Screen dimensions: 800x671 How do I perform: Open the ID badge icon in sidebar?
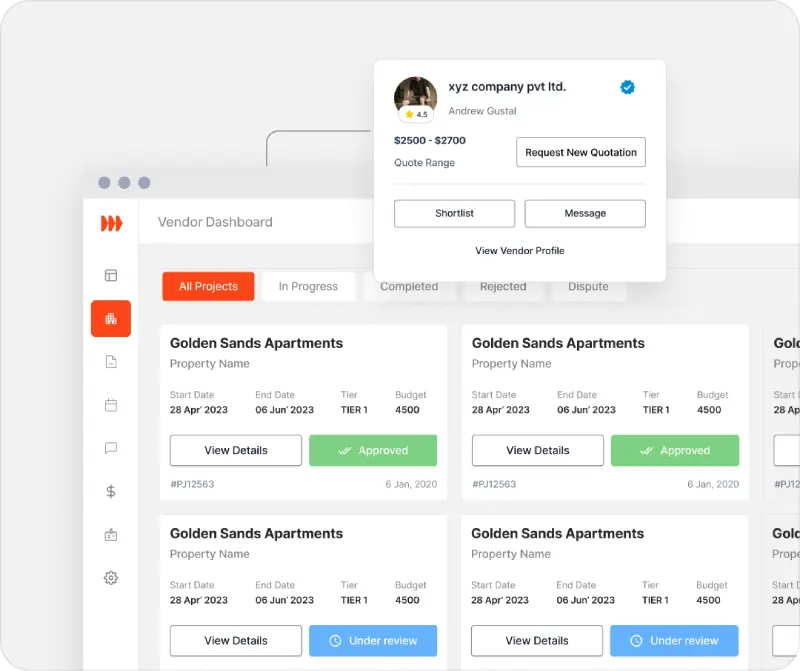point(111,535)
